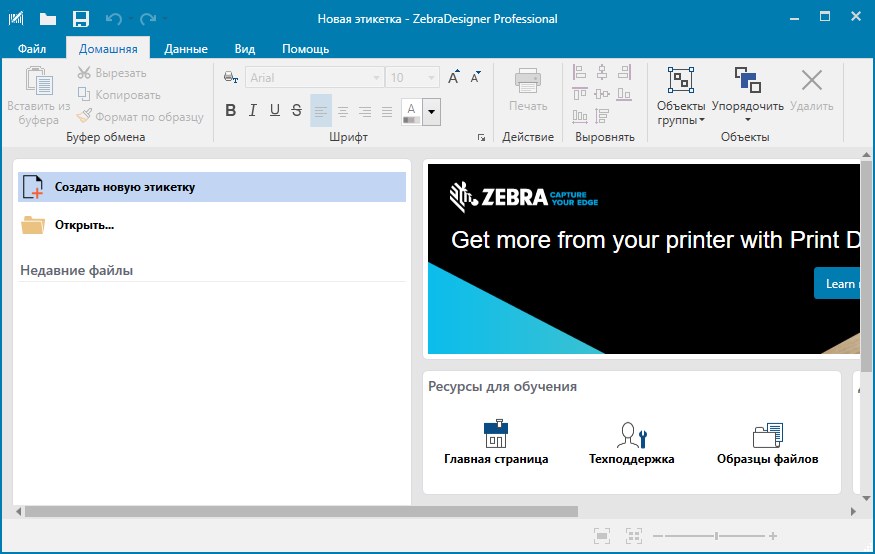Click the font color A swatch
This screenshot has height=554, width=875.
pyautogui.click(x=411, y=112)
